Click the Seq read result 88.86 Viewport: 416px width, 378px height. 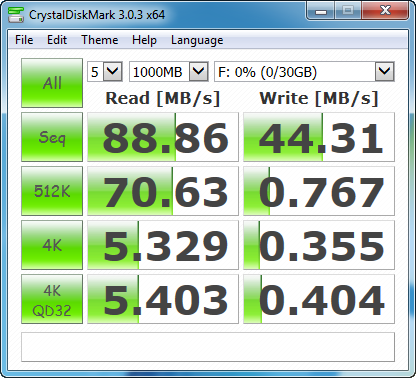(163, 137)
